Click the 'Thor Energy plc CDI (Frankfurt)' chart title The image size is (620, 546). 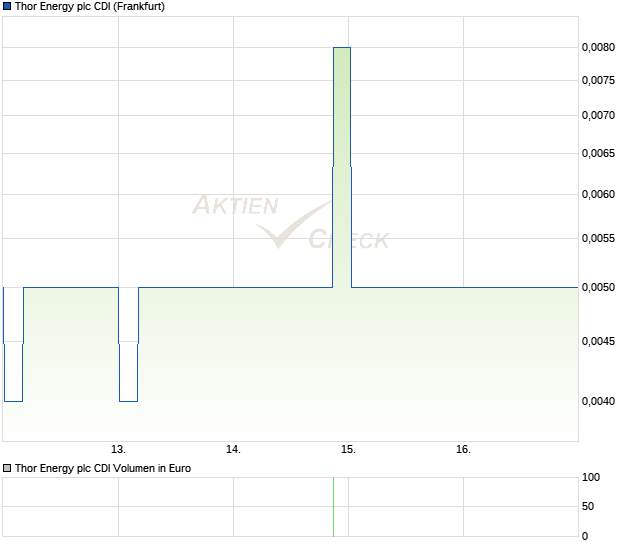pyautogui.click(x=90, y=7)
